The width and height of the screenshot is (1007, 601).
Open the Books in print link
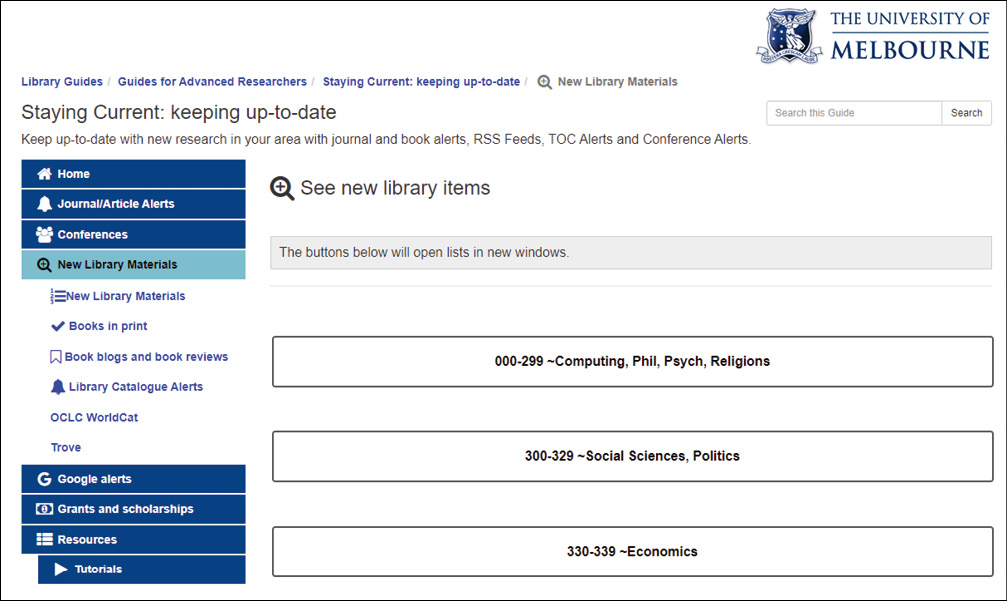[x=108, y=326]
